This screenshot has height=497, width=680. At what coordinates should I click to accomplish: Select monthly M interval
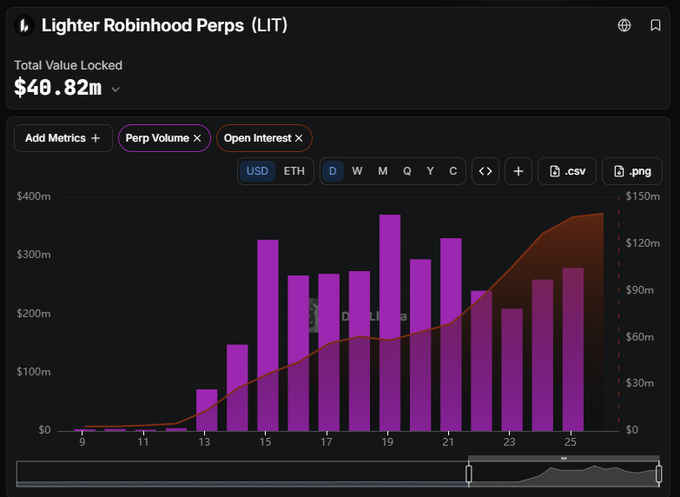(x=382, y=171)
